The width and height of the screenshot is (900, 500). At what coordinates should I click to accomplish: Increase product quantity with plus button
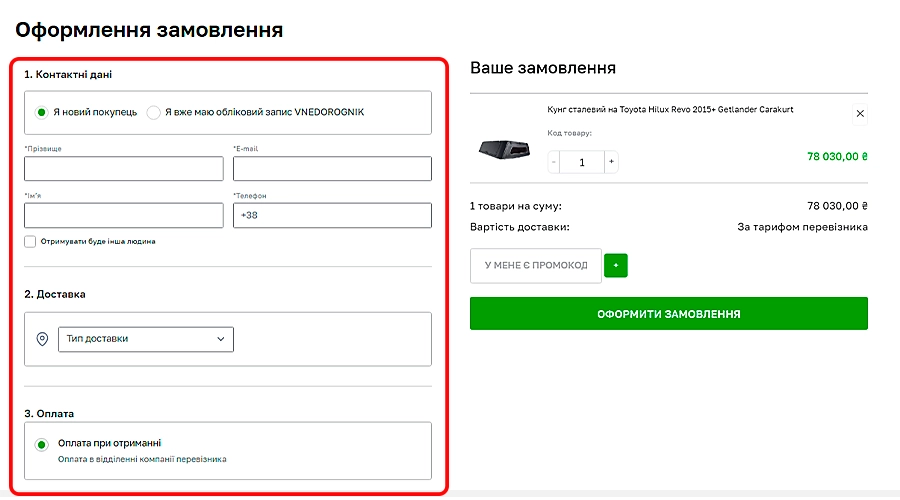611,161
